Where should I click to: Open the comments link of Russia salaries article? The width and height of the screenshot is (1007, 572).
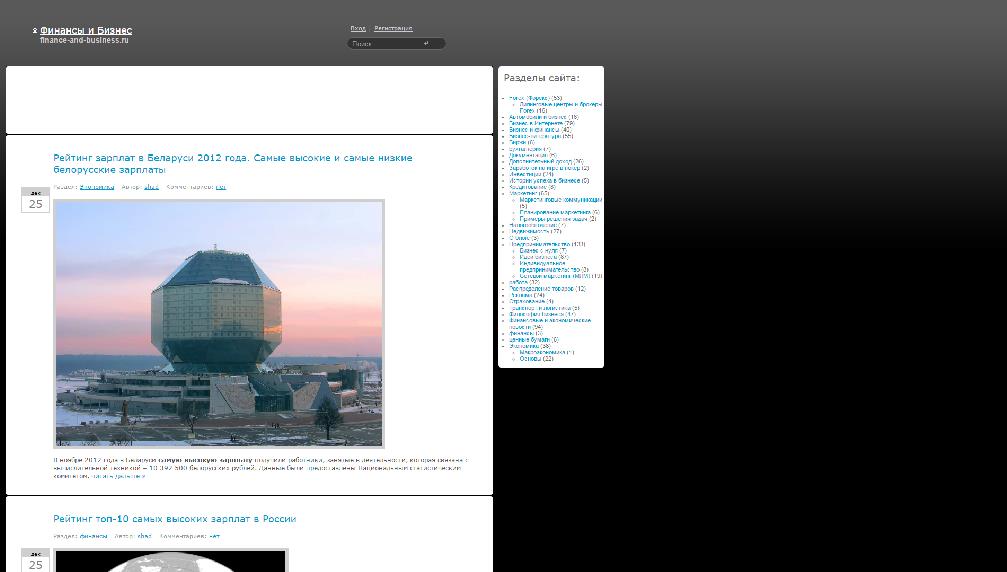click(x=215, y=536)
